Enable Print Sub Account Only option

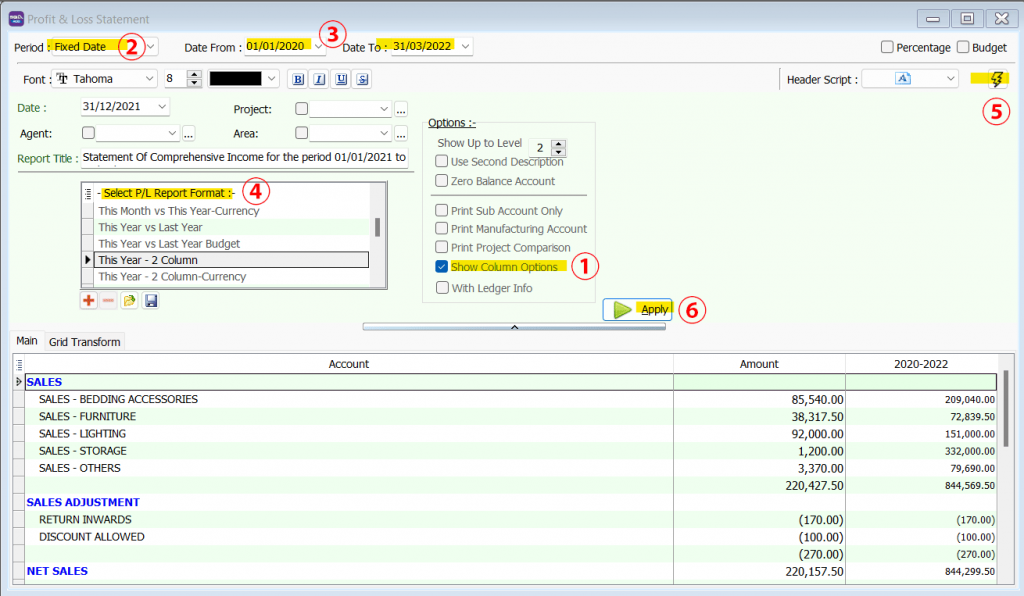tap(441, 210)
